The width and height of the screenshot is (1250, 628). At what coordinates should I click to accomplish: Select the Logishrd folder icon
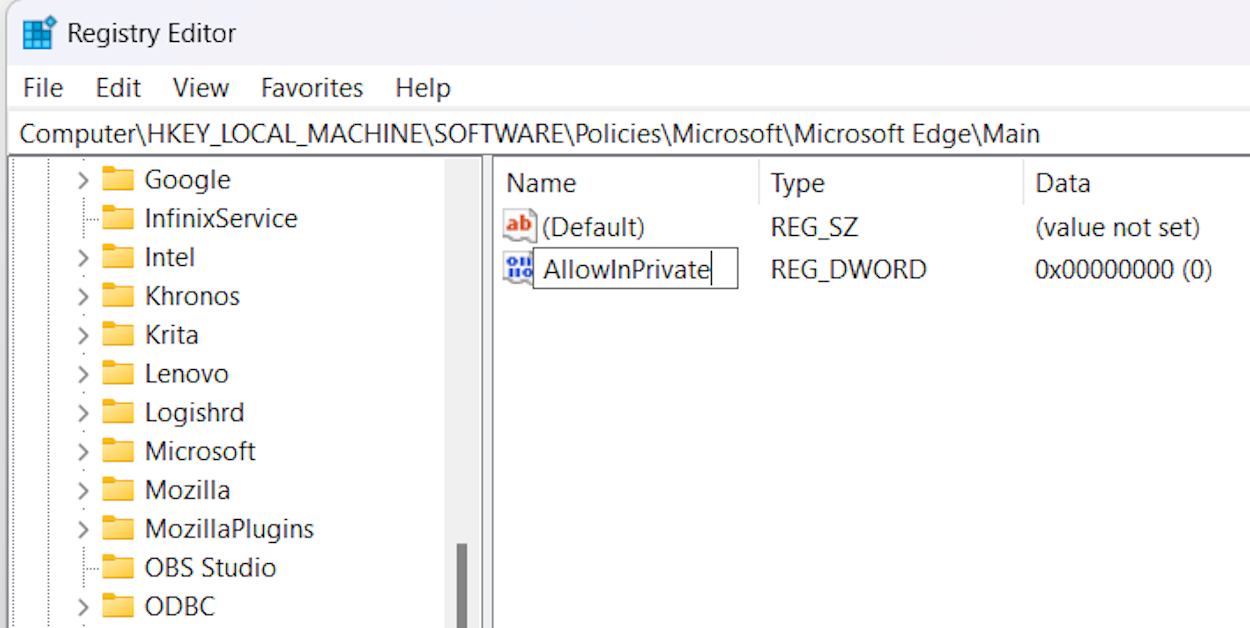[118, 412]
